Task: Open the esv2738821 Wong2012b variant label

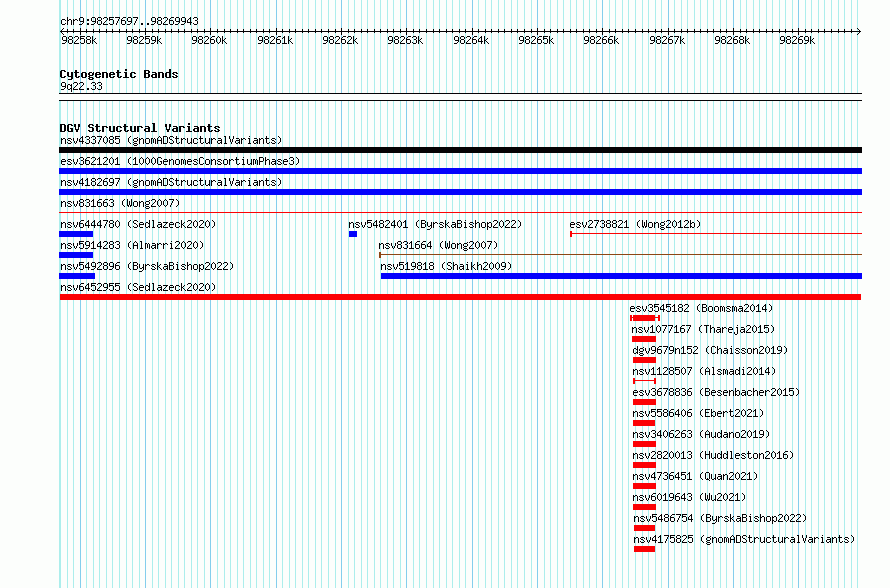Action: [635, 224]
